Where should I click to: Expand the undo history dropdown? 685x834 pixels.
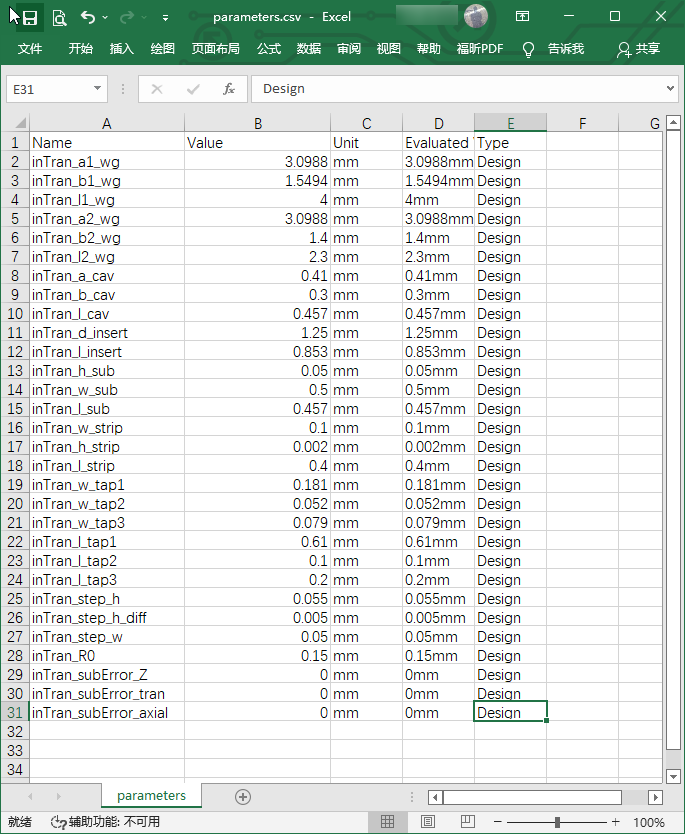click(x=105, y=18)
